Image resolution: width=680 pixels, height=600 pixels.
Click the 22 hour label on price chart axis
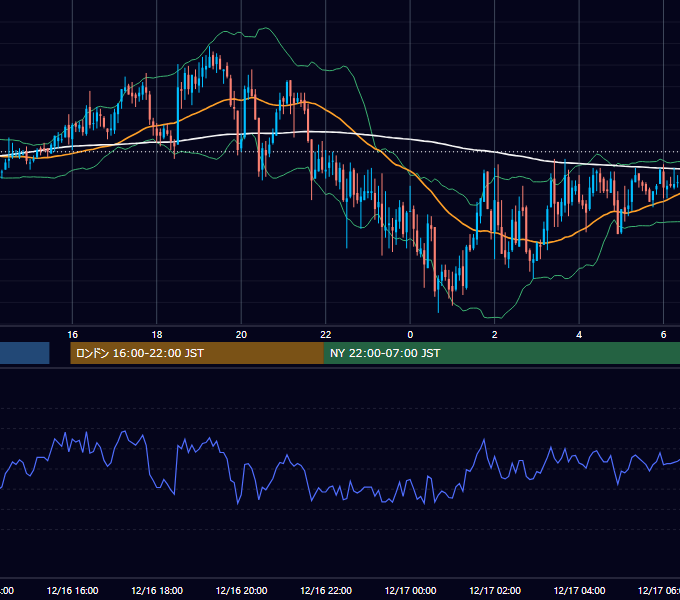point(326,335)
